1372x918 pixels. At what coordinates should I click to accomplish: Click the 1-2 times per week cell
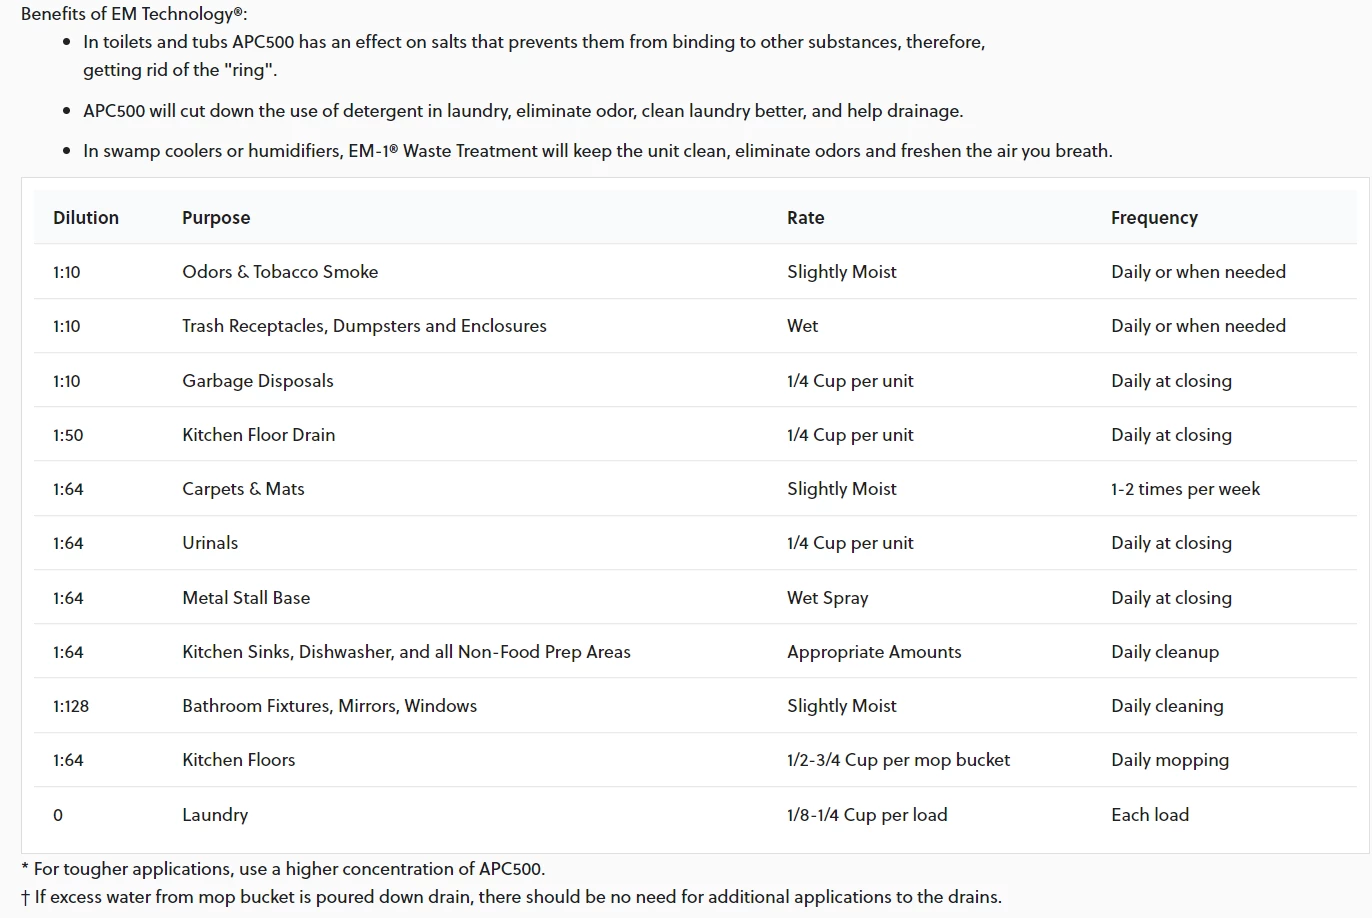point(1185,489)
